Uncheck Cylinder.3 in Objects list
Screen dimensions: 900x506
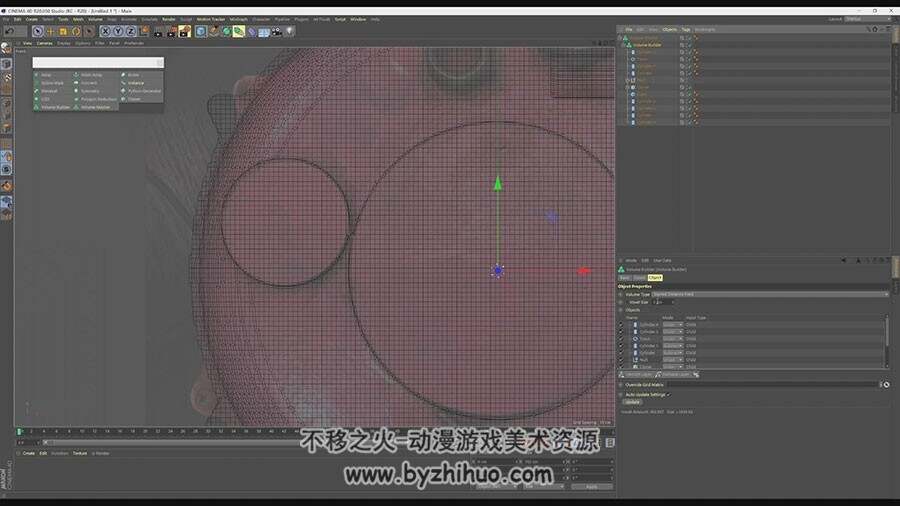(x=620, y=332)
